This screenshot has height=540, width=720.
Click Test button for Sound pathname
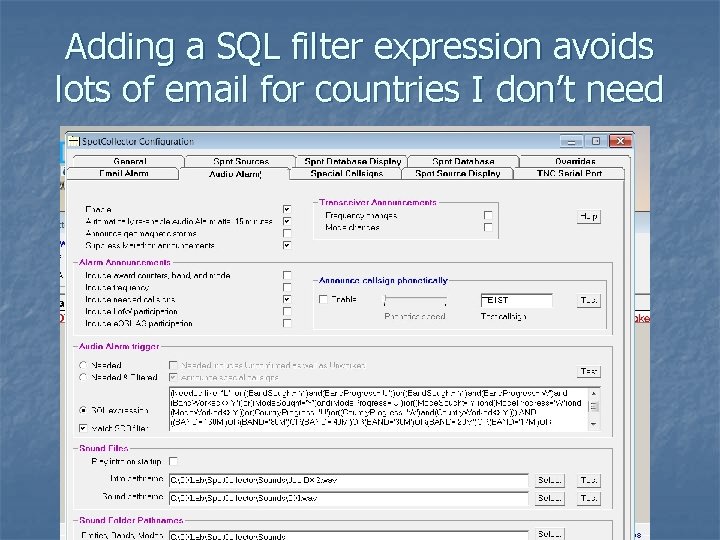(x=589, y=498)
